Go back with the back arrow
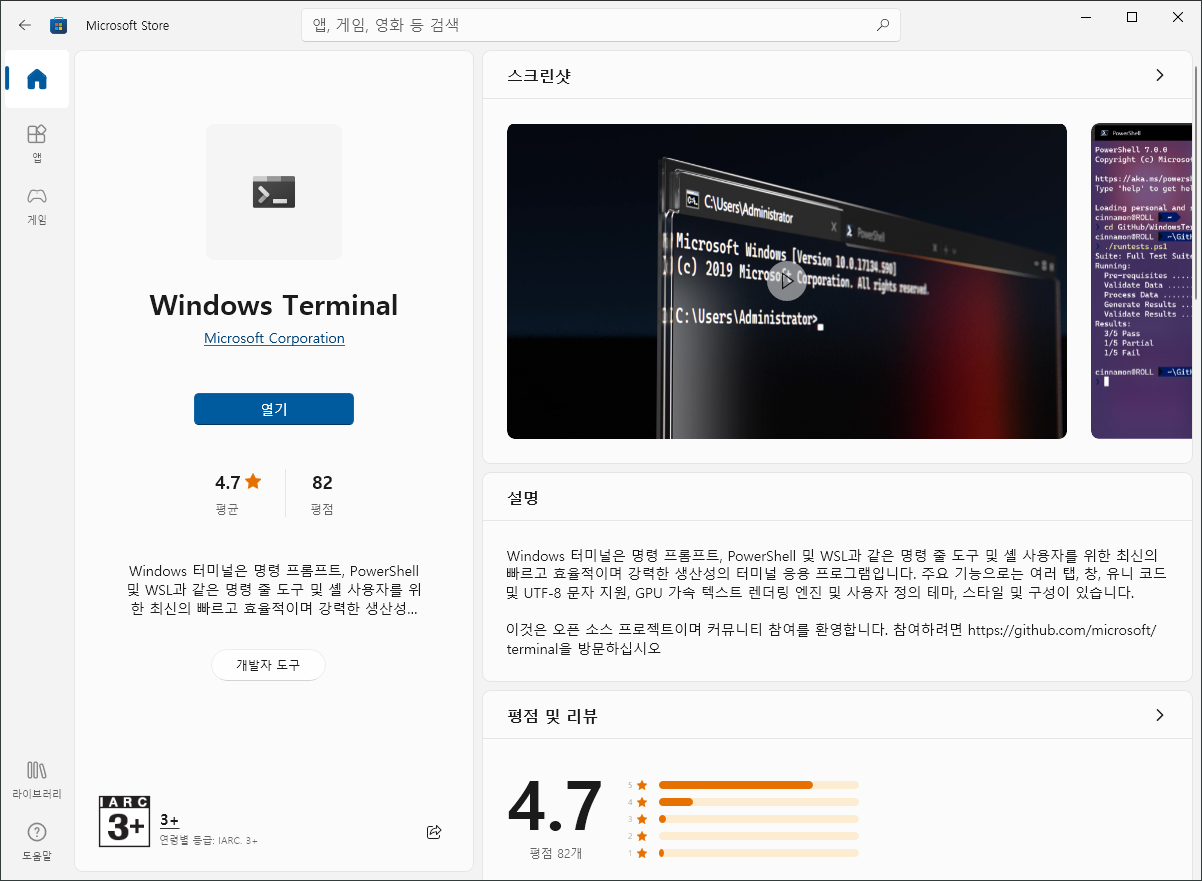 [24, 25]
